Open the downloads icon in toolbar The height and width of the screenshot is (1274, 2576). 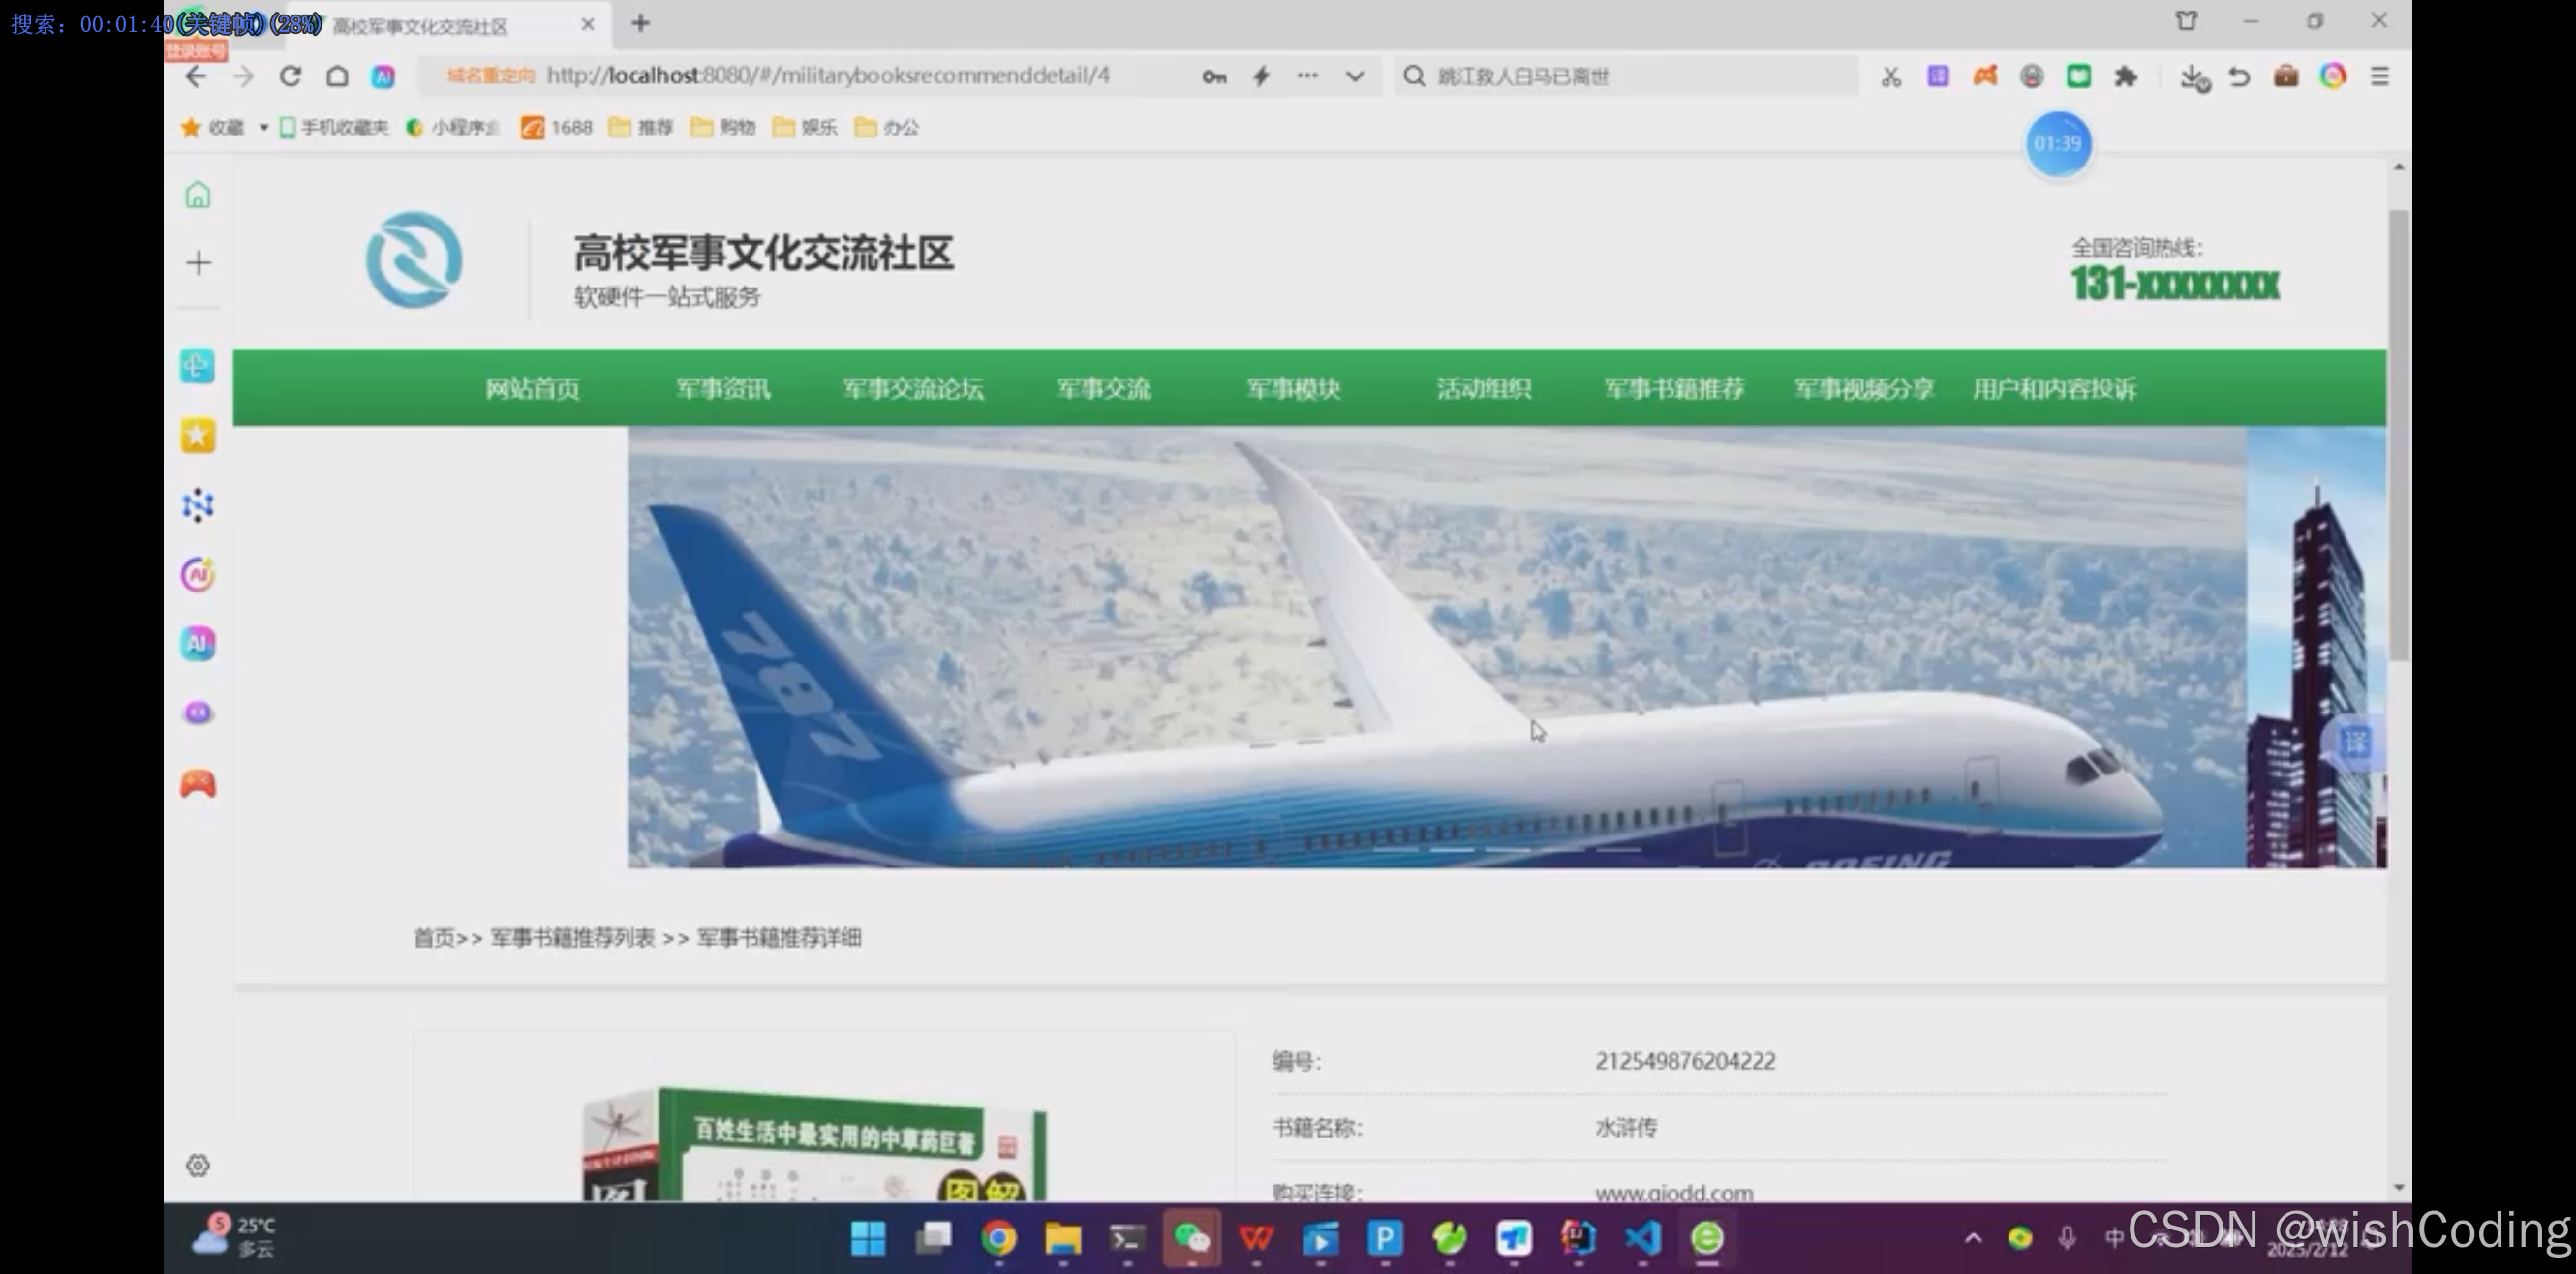[x=2193, y=77]
